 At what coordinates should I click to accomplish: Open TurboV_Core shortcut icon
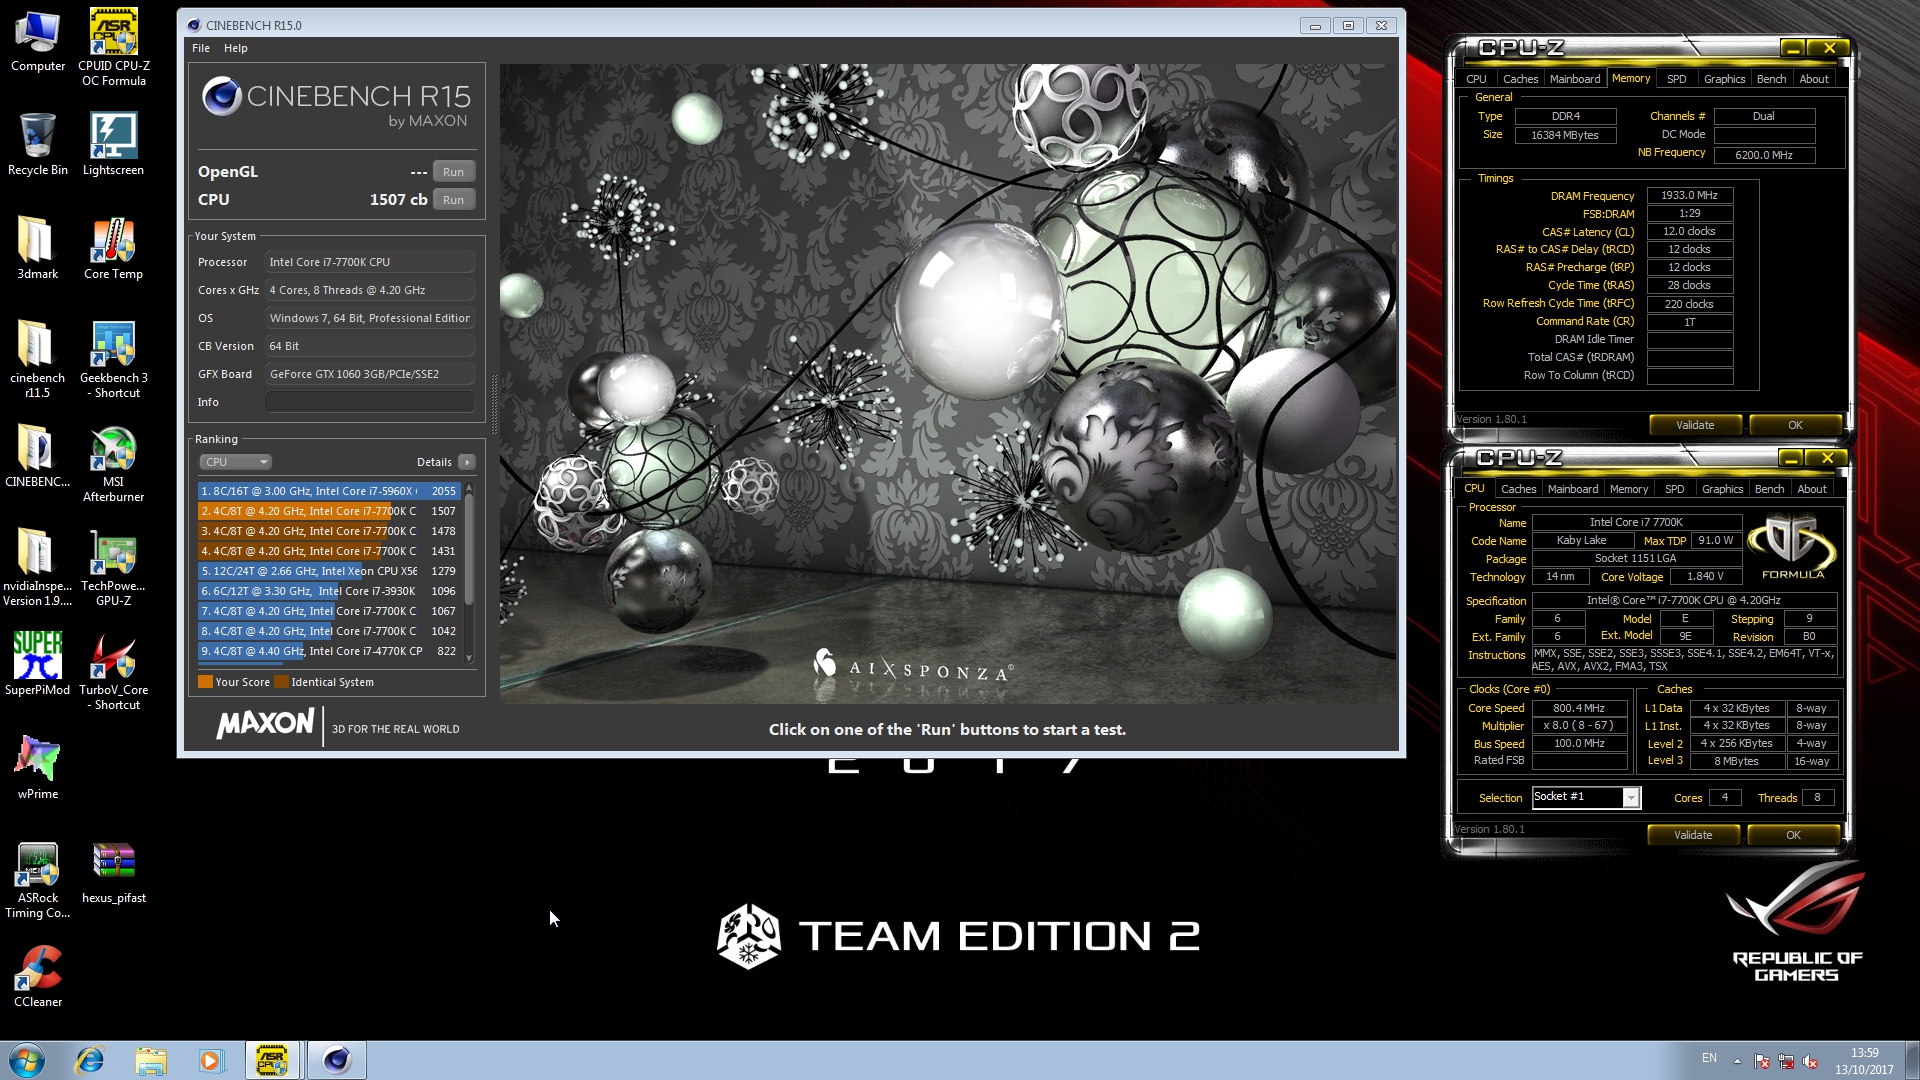tap(113, 671)
